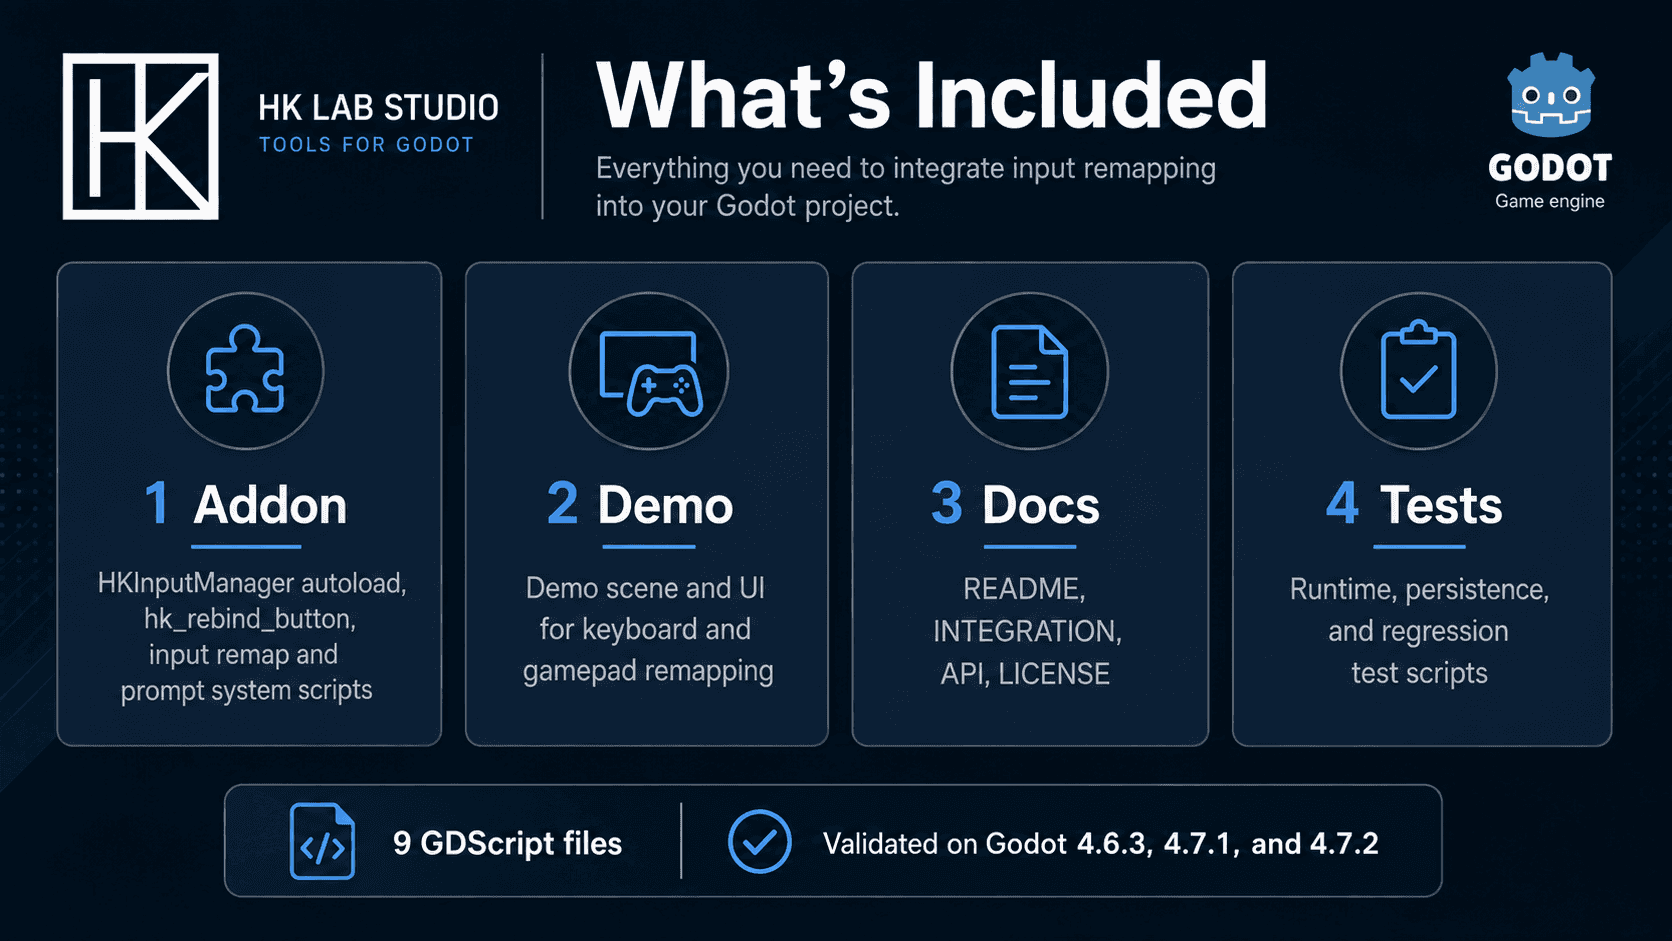Click the "Validated on Godot 4.6.3, 4.7.1, and 4.7.2" text
The width and height of the screenshot is (1672, 941).
click(x=1100, y=843)
